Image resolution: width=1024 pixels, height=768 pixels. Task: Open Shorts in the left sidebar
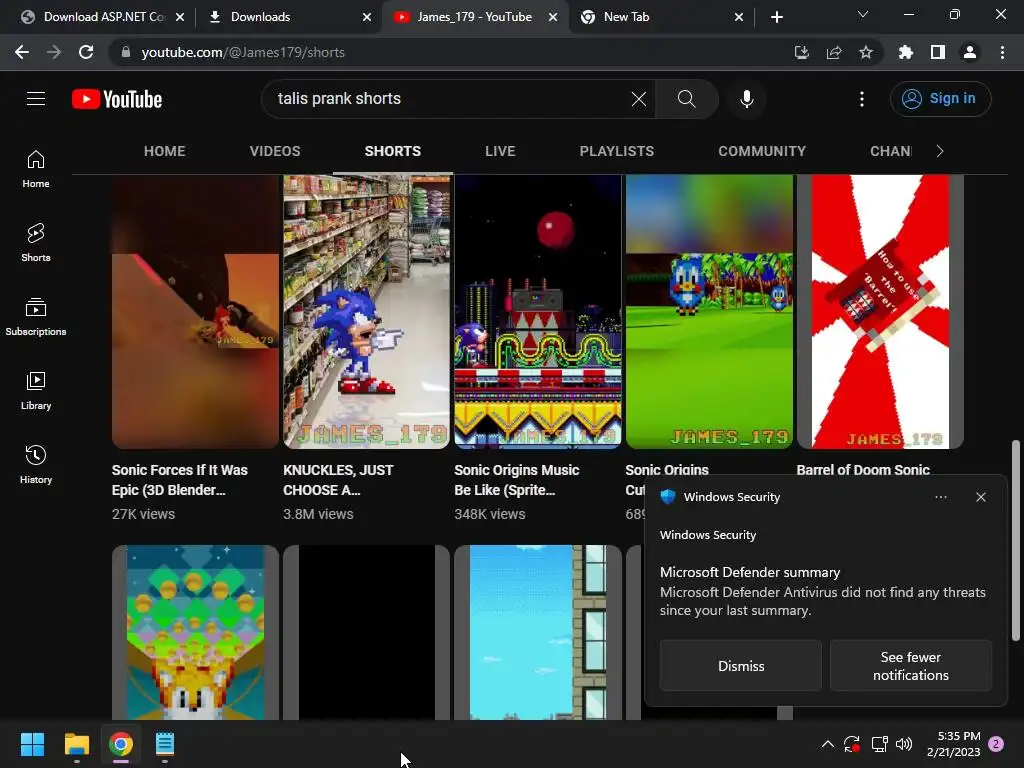pos(36,243)
